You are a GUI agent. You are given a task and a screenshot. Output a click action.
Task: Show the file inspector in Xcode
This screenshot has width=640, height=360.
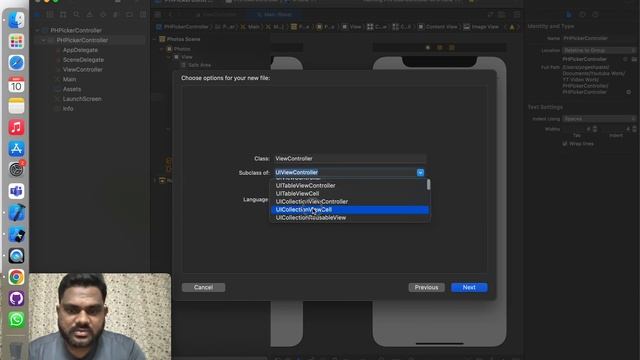(569, 14)
